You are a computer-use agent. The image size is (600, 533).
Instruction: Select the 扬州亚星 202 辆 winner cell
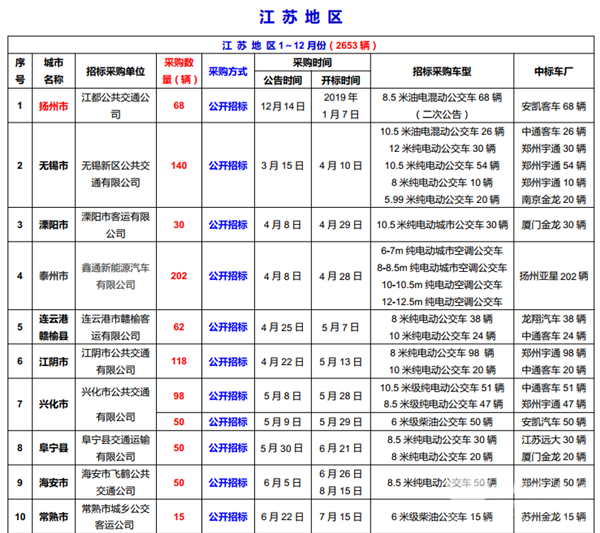pyautogui.click(x=554, y=274)
